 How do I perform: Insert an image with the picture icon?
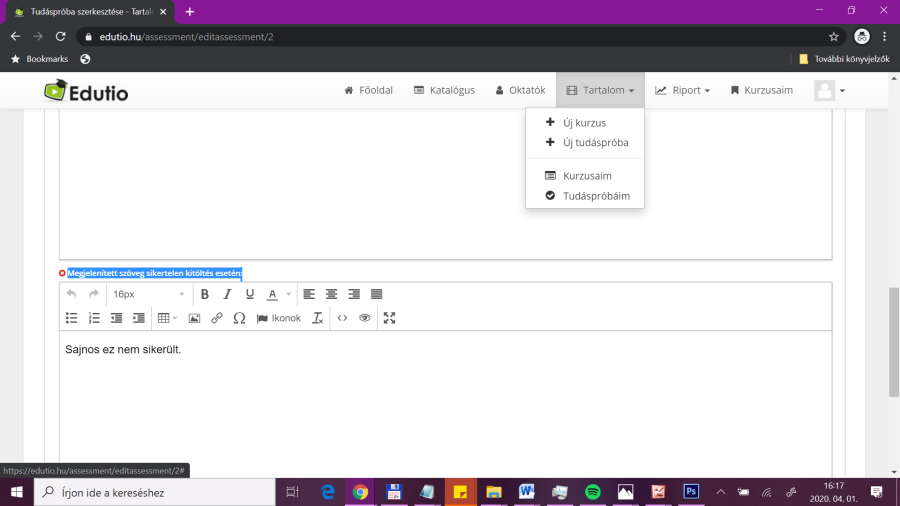tap(194, 318)
